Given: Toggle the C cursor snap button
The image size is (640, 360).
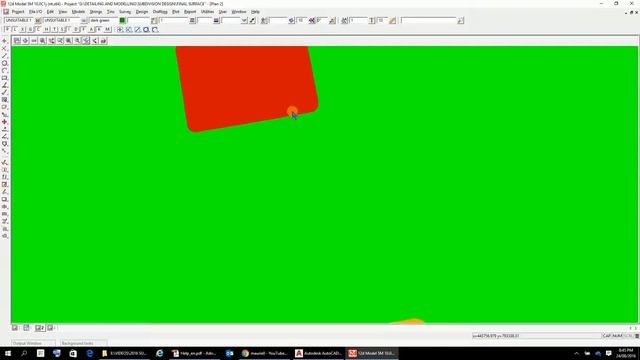Looking at the screenshot, I should (38, 29).
